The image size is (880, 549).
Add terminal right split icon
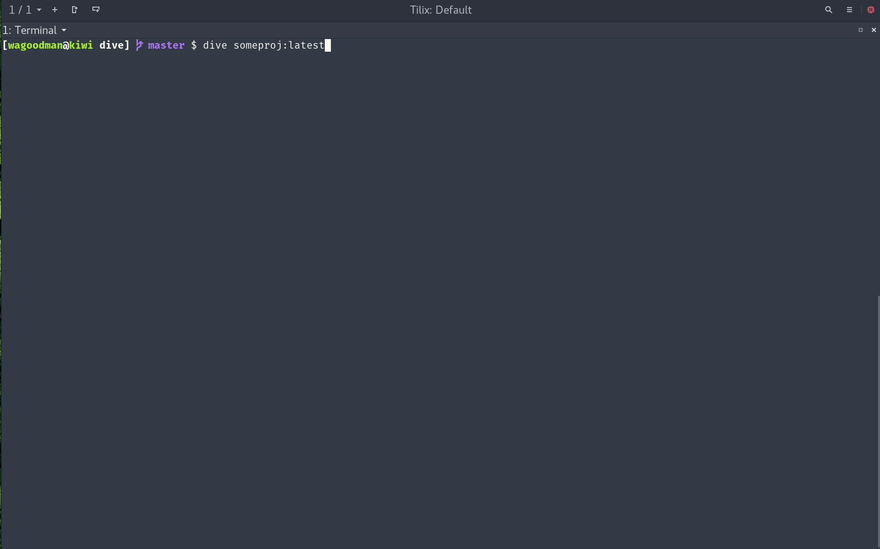click(74, 10)
